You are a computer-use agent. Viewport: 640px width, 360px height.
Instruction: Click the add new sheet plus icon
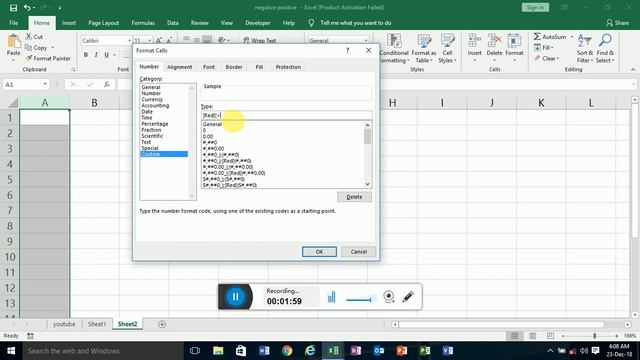coord(162,324)
